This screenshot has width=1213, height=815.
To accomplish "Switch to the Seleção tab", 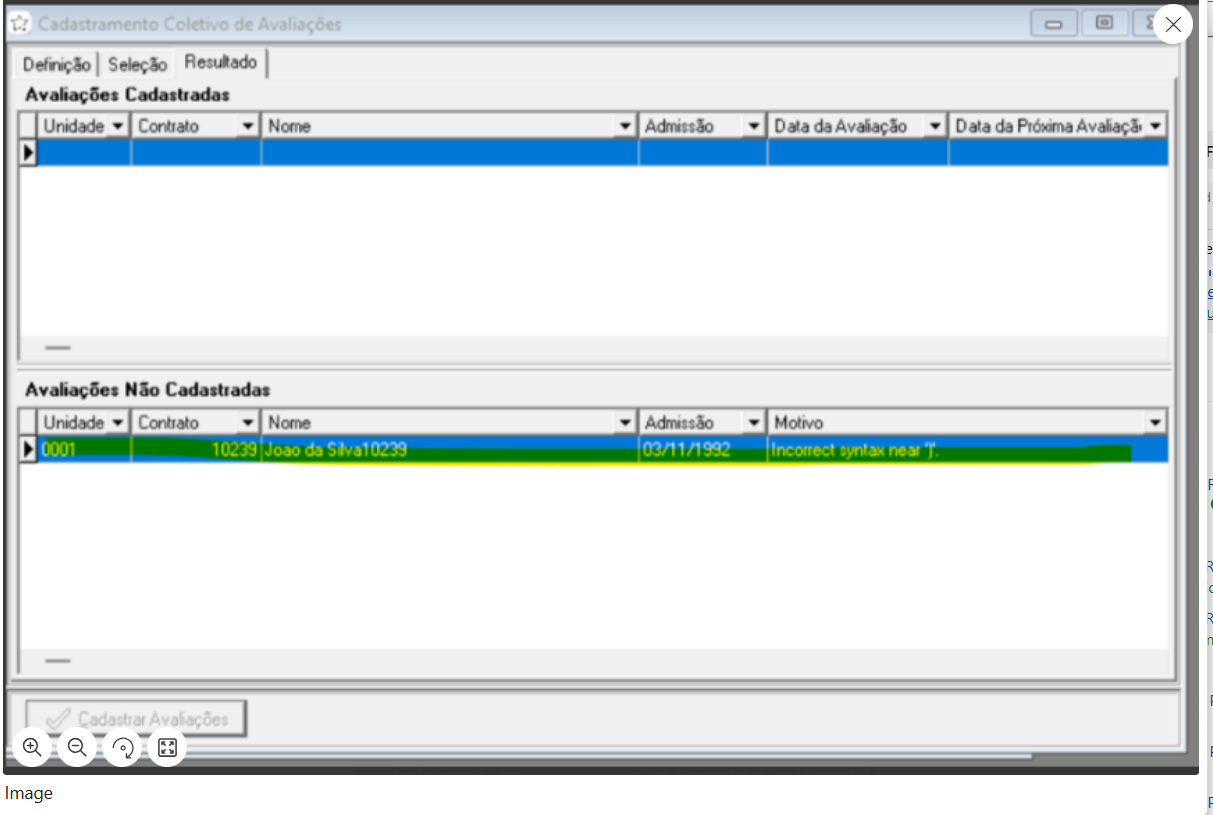I will coord(137,64).
